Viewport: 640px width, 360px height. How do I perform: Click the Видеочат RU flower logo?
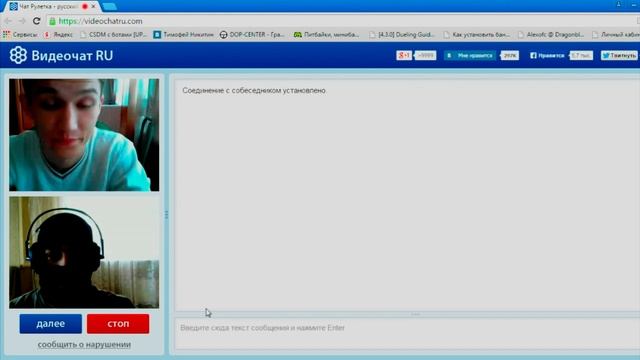(x=18, y=55)
